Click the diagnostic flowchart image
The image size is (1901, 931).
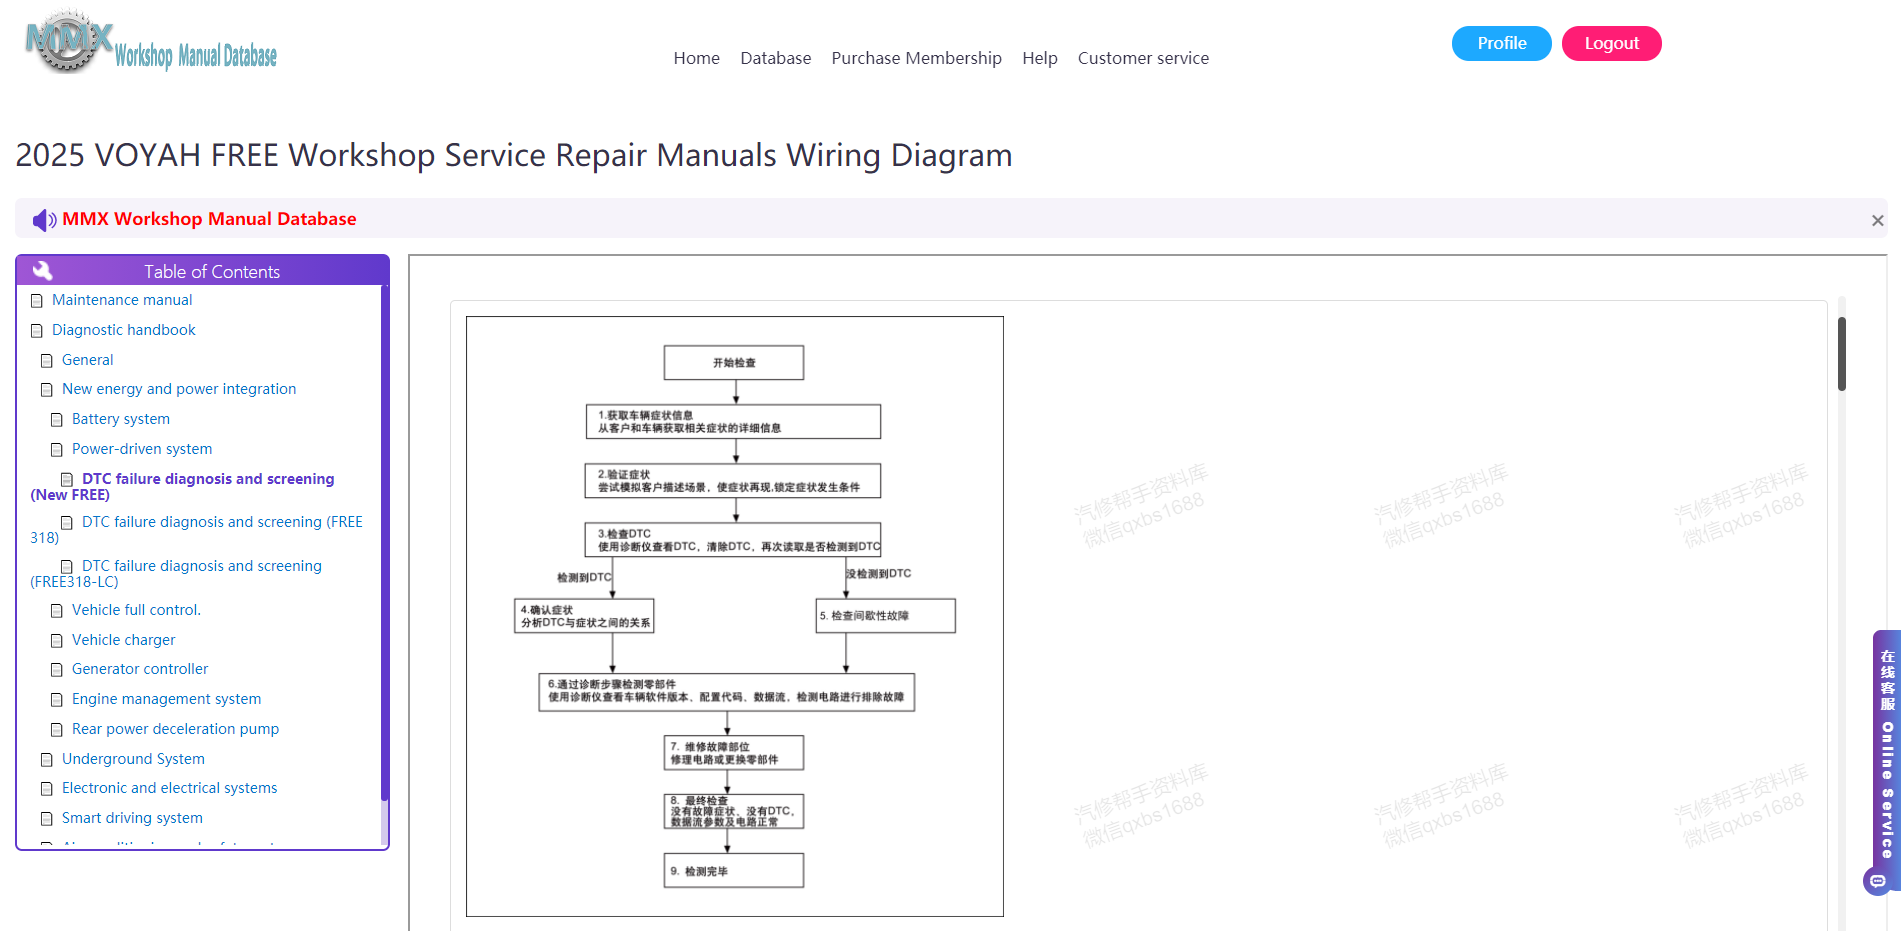pyautogui.click(x=735, y=616)
